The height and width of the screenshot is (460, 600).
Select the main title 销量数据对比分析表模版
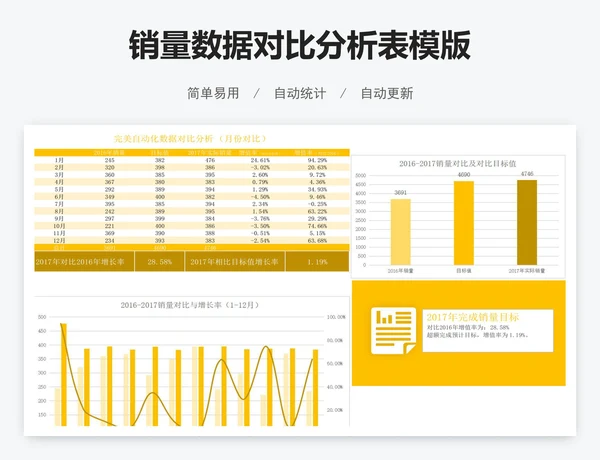tap(300, 45)
